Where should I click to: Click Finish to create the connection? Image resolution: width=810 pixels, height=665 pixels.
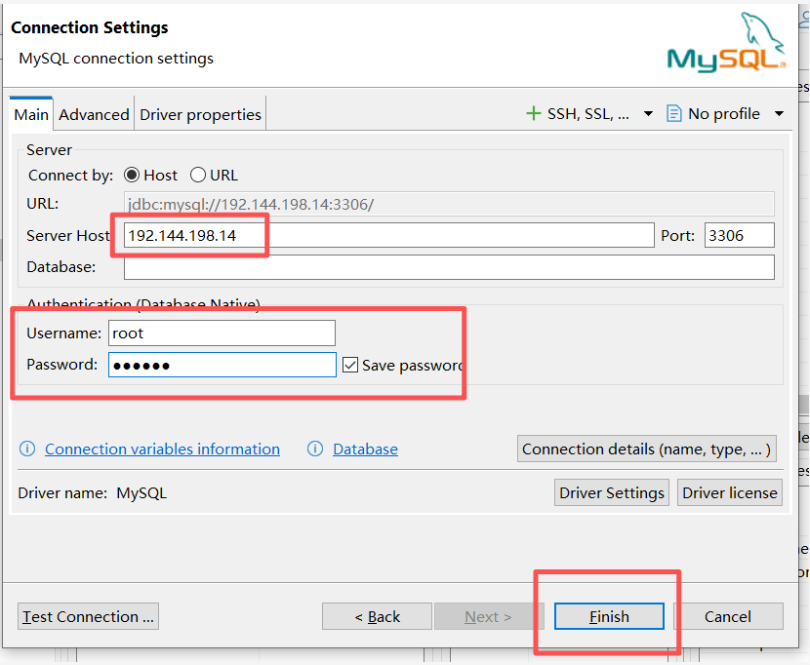[x=609, y=616]
